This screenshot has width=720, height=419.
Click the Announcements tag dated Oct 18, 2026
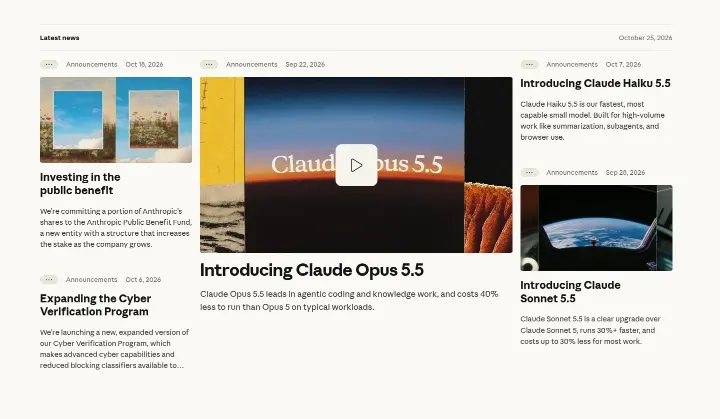[x=91, y=64]
